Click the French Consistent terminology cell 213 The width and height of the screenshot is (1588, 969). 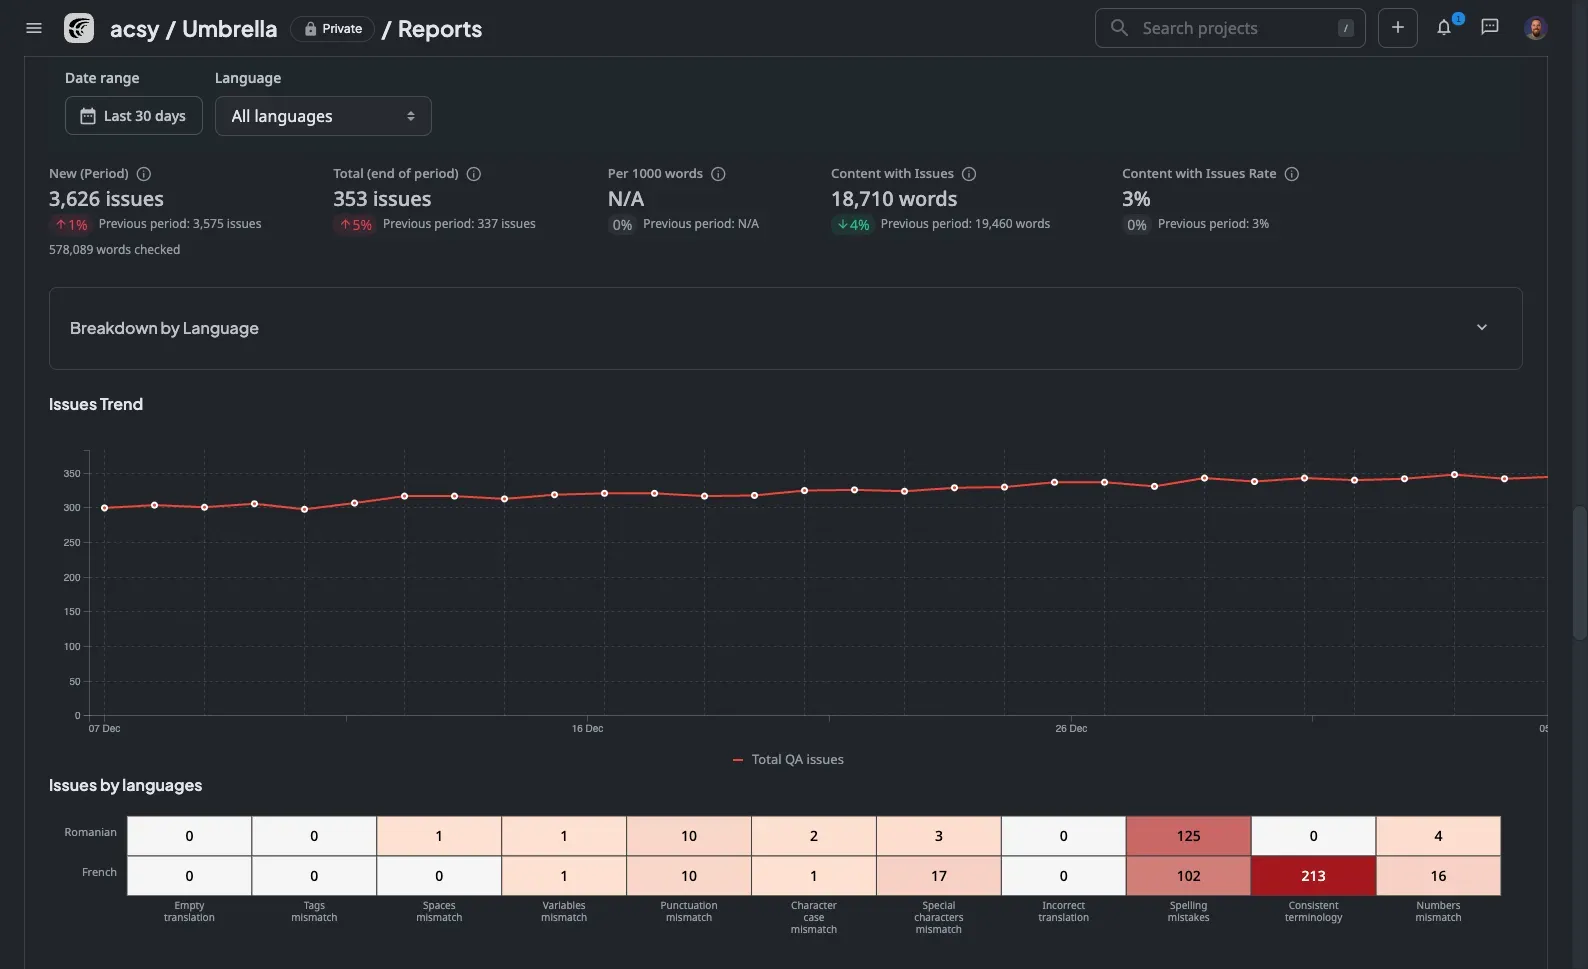[1312, 876]
